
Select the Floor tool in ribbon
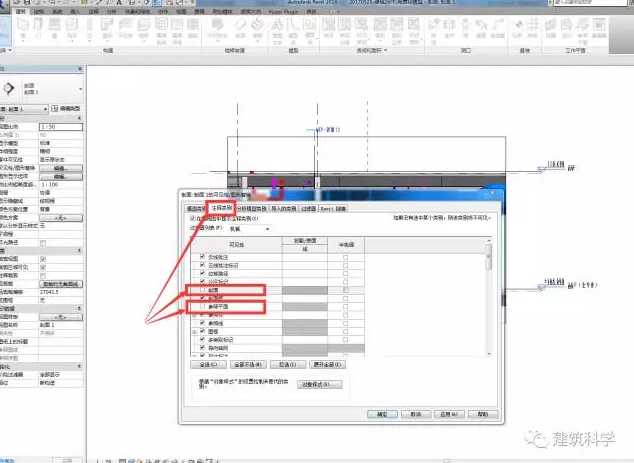click(144, 28)
